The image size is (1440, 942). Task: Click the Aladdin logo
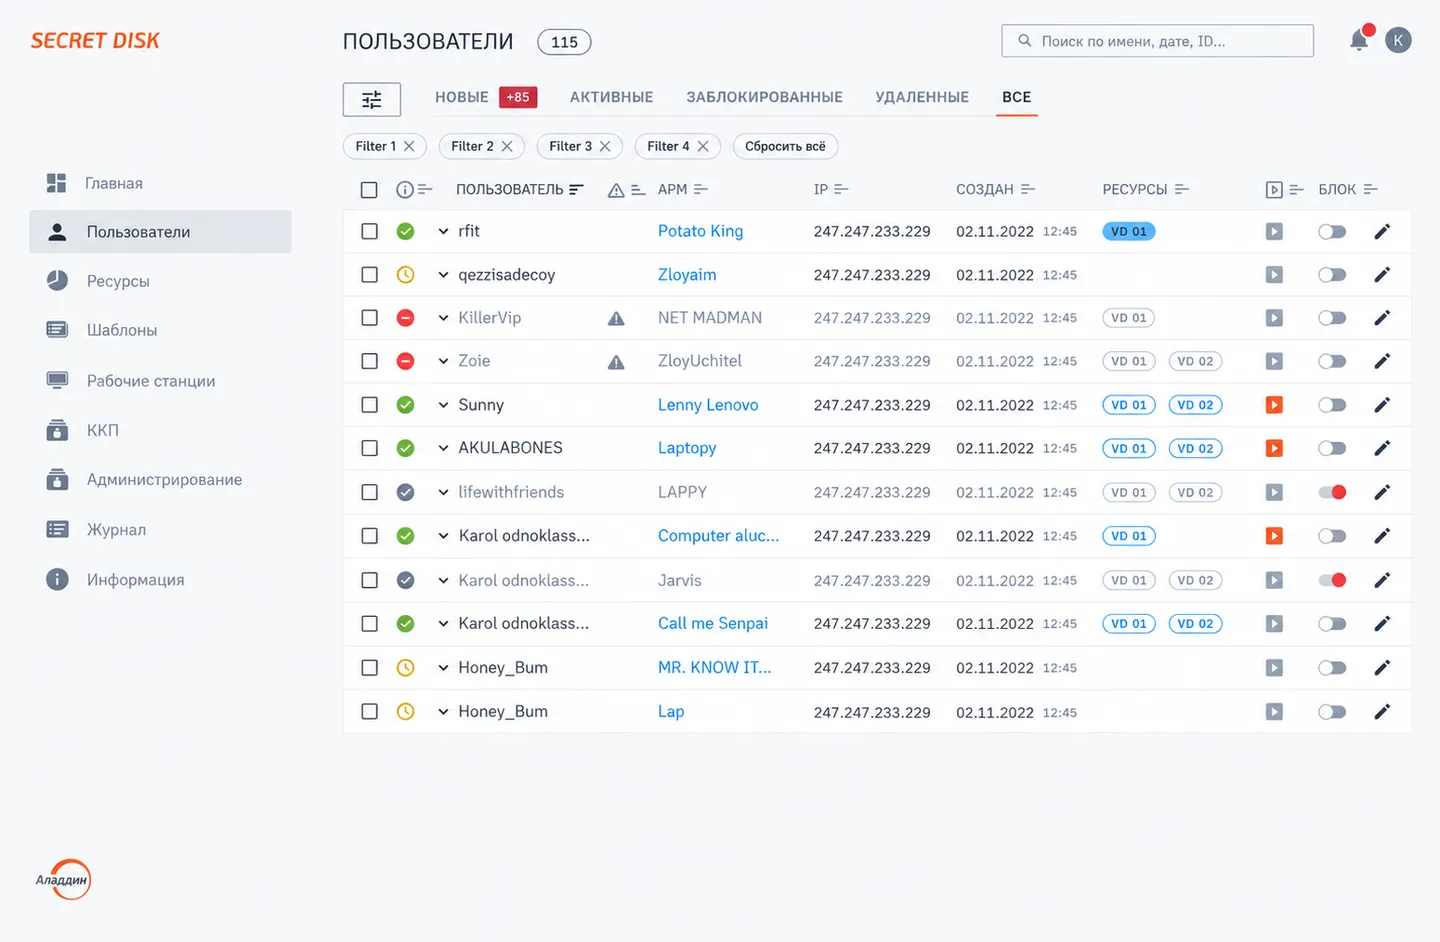(x=63, y=880)
